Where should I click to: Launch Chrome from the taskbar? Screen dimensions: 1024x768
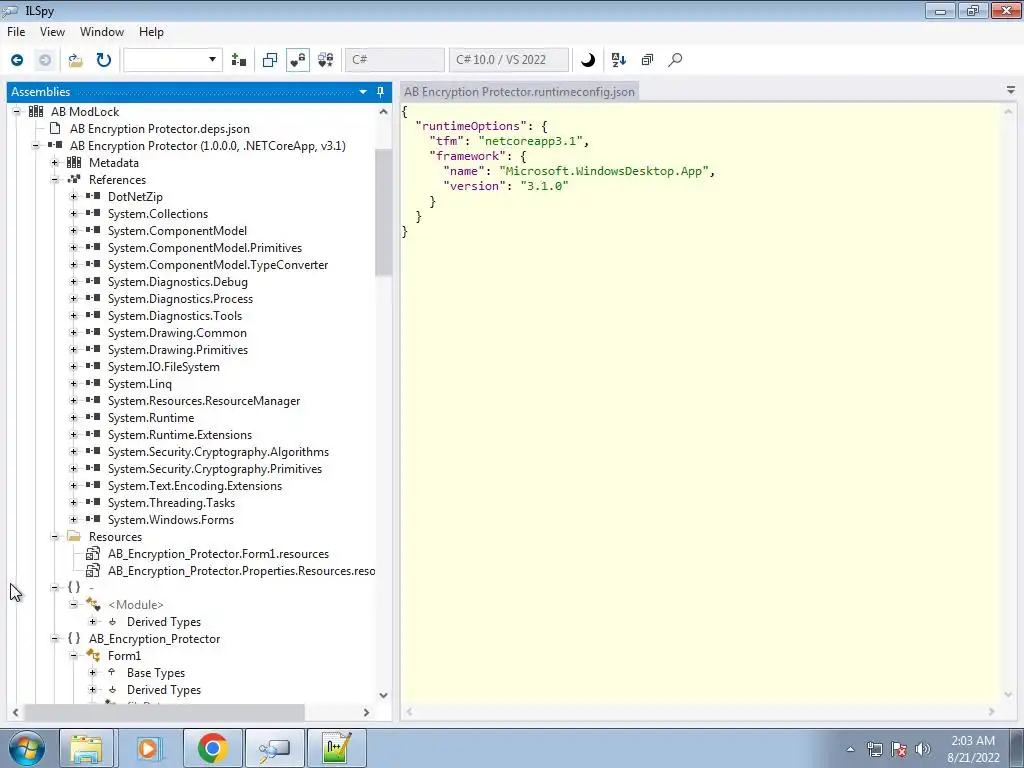click(212, 748)
